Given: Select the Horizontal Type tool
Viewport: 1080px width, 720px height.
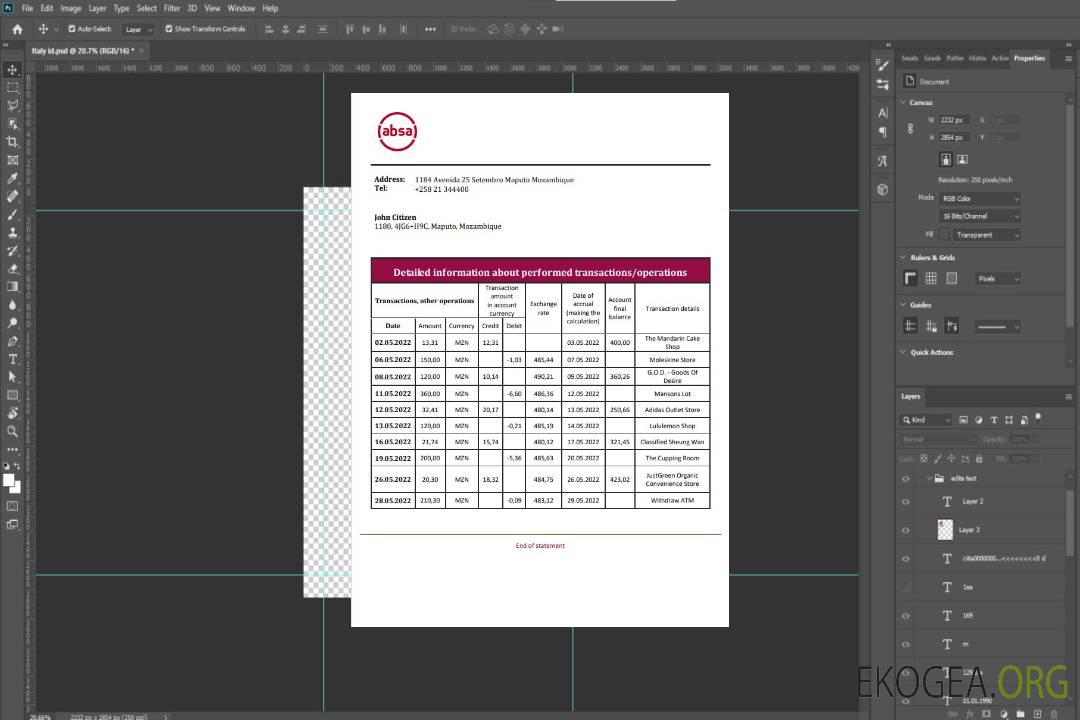Looking at the screenshot, I should pyautogui.click(x=13, y=359).
